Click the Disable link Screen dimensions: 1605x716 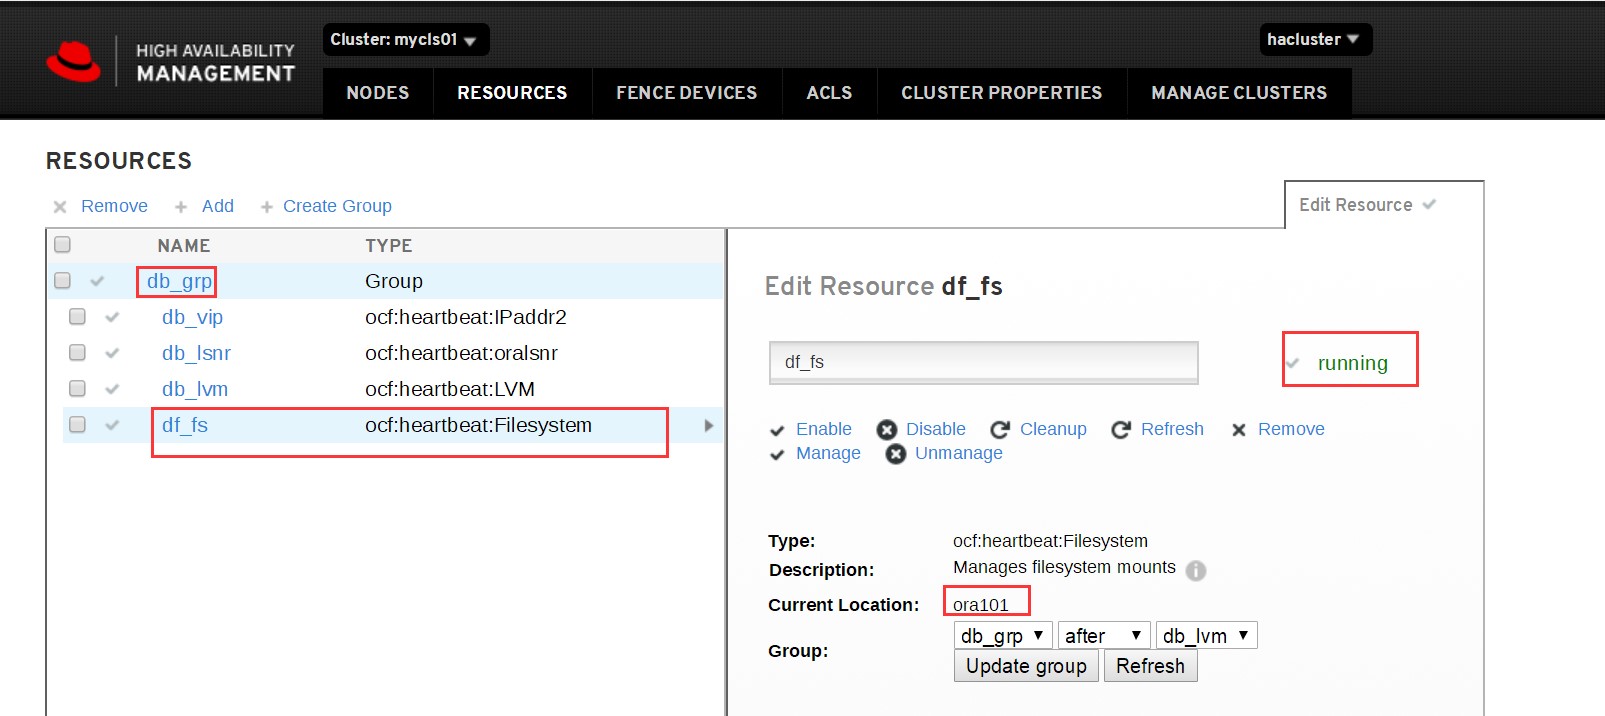coord(936,429)
